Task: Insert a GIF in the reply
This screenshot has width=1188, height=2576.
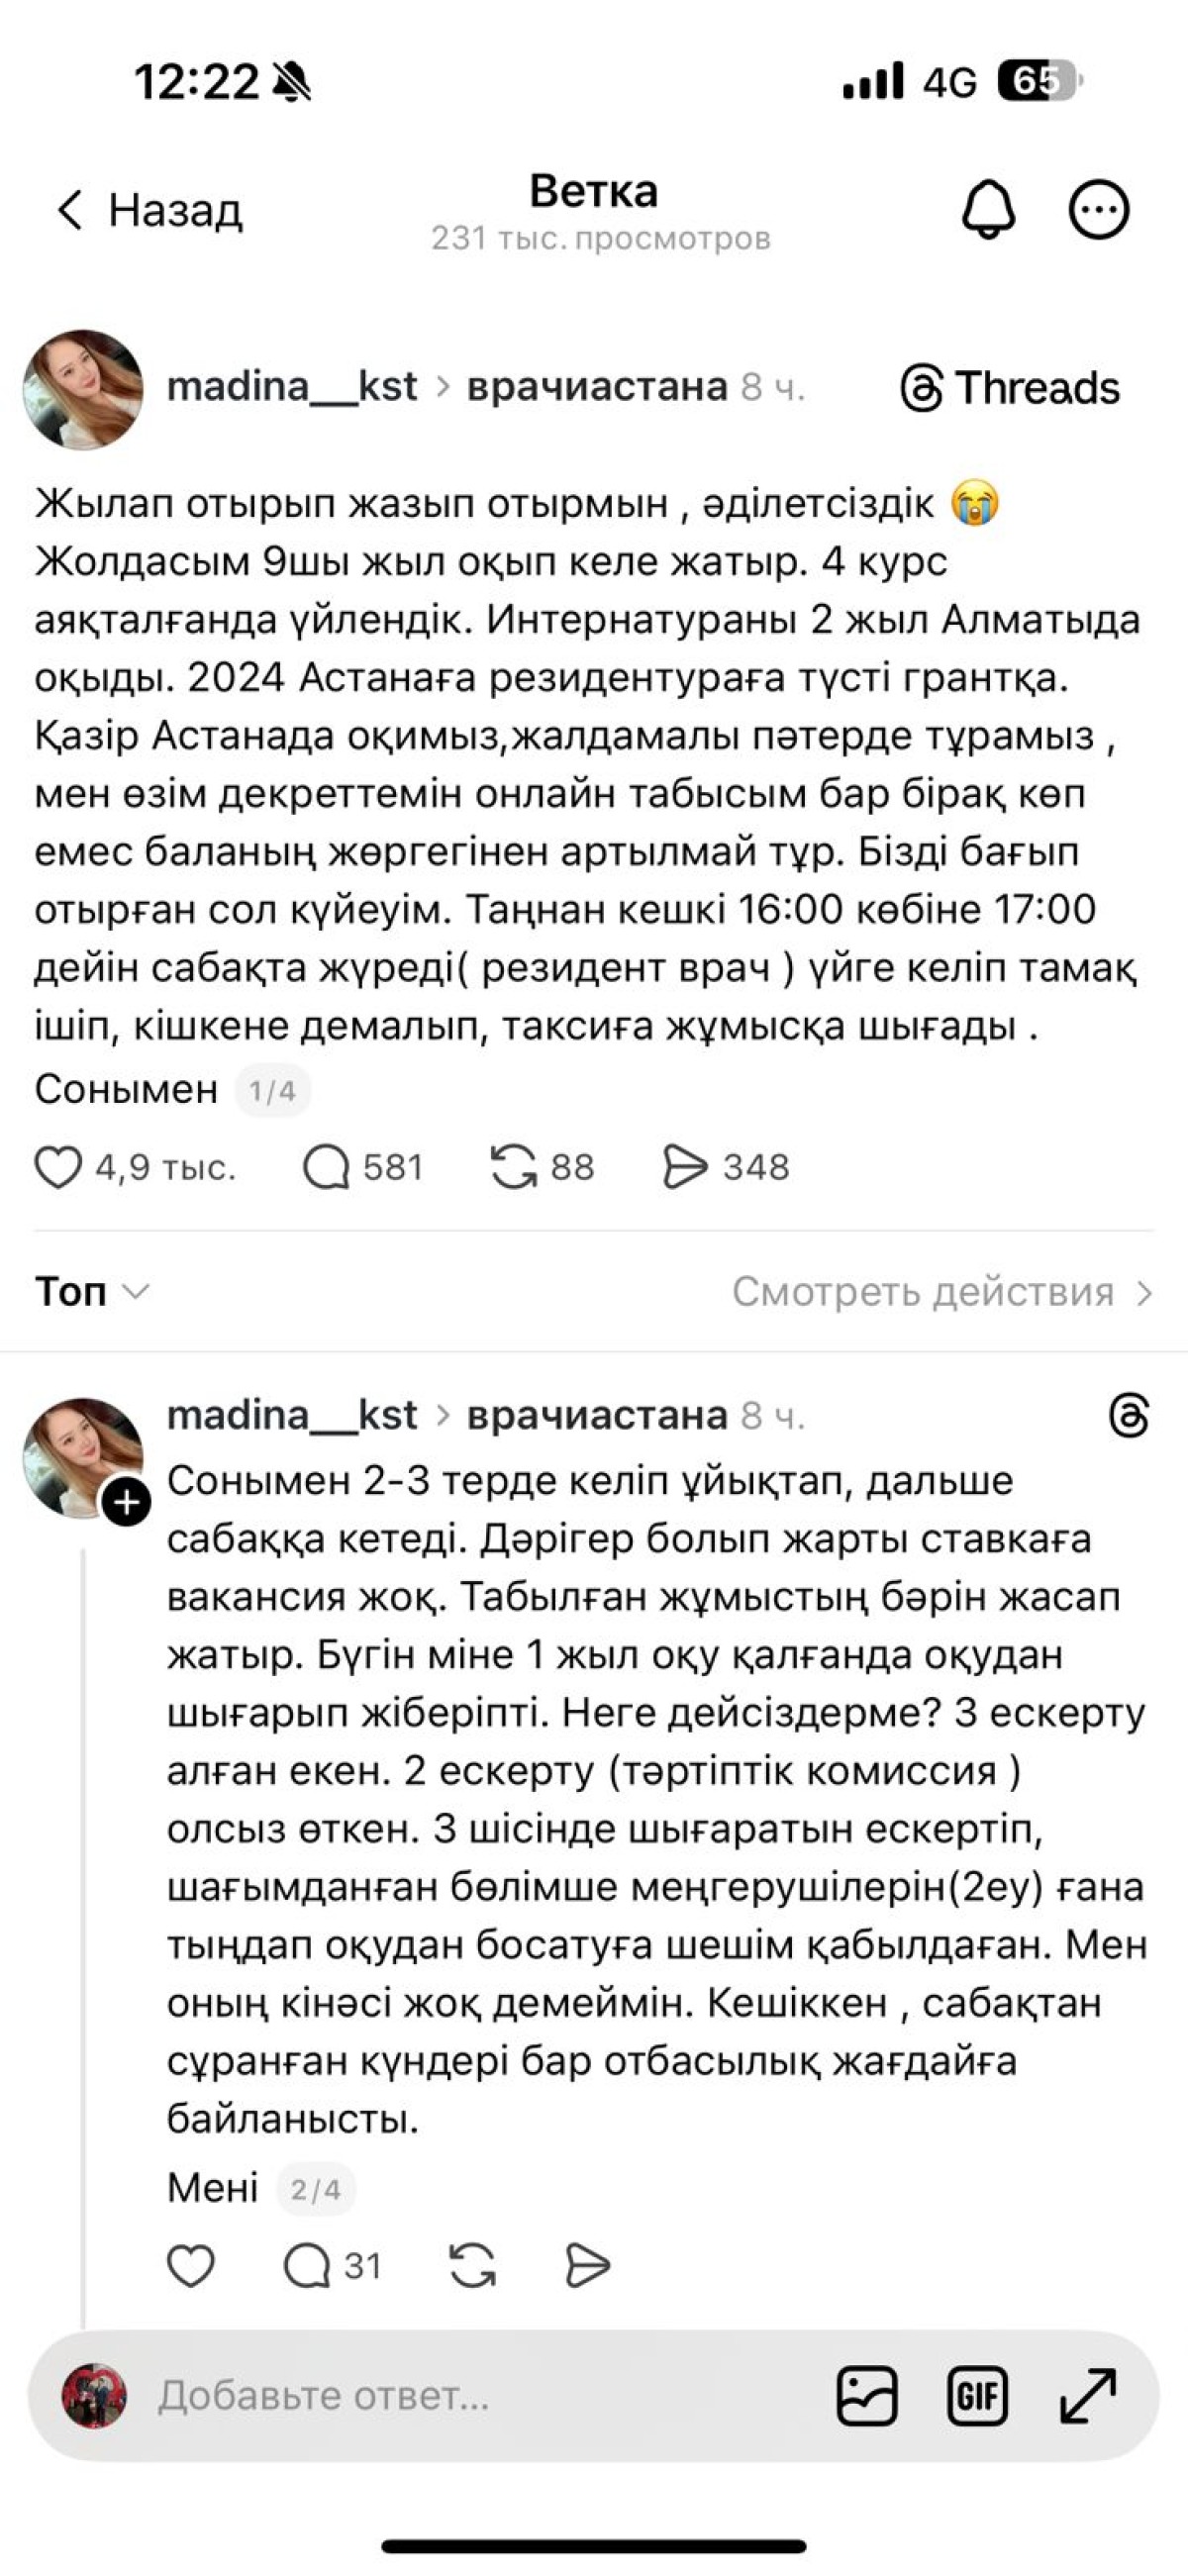Action: 977,2396
